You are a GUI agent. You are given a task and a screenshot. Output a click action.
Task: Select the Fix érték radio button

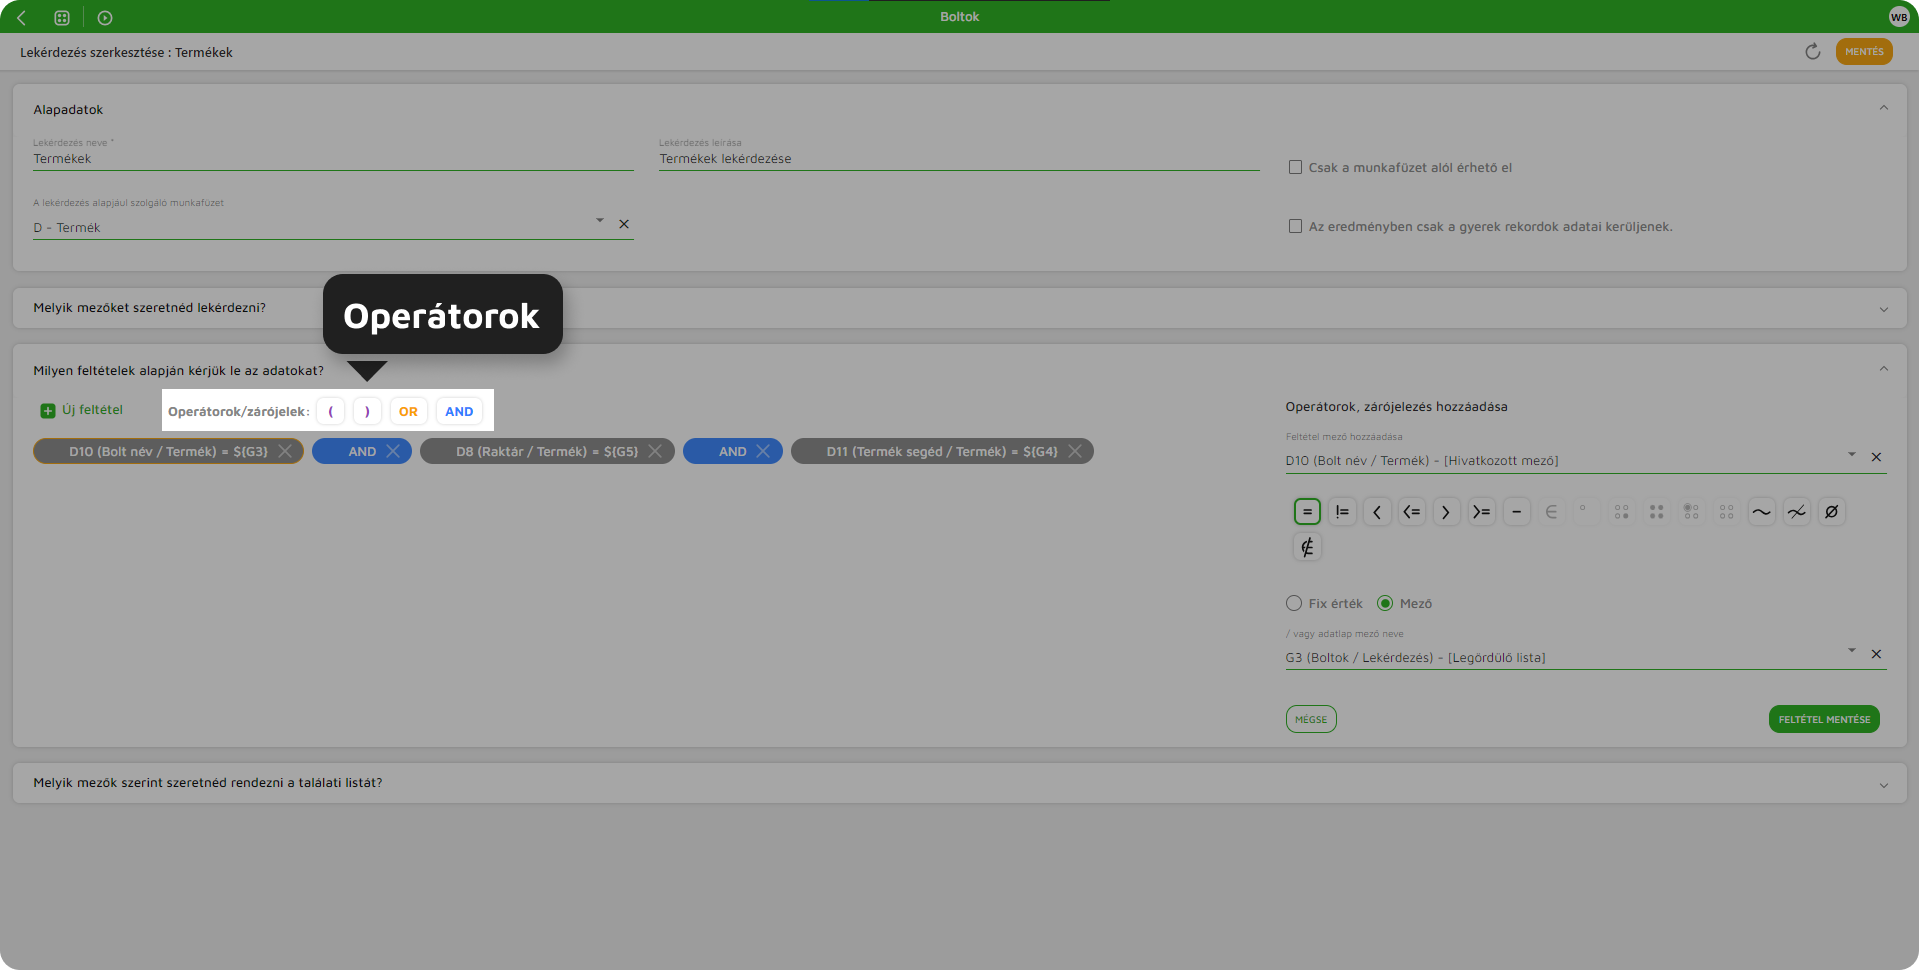(x=1294, y=603)
